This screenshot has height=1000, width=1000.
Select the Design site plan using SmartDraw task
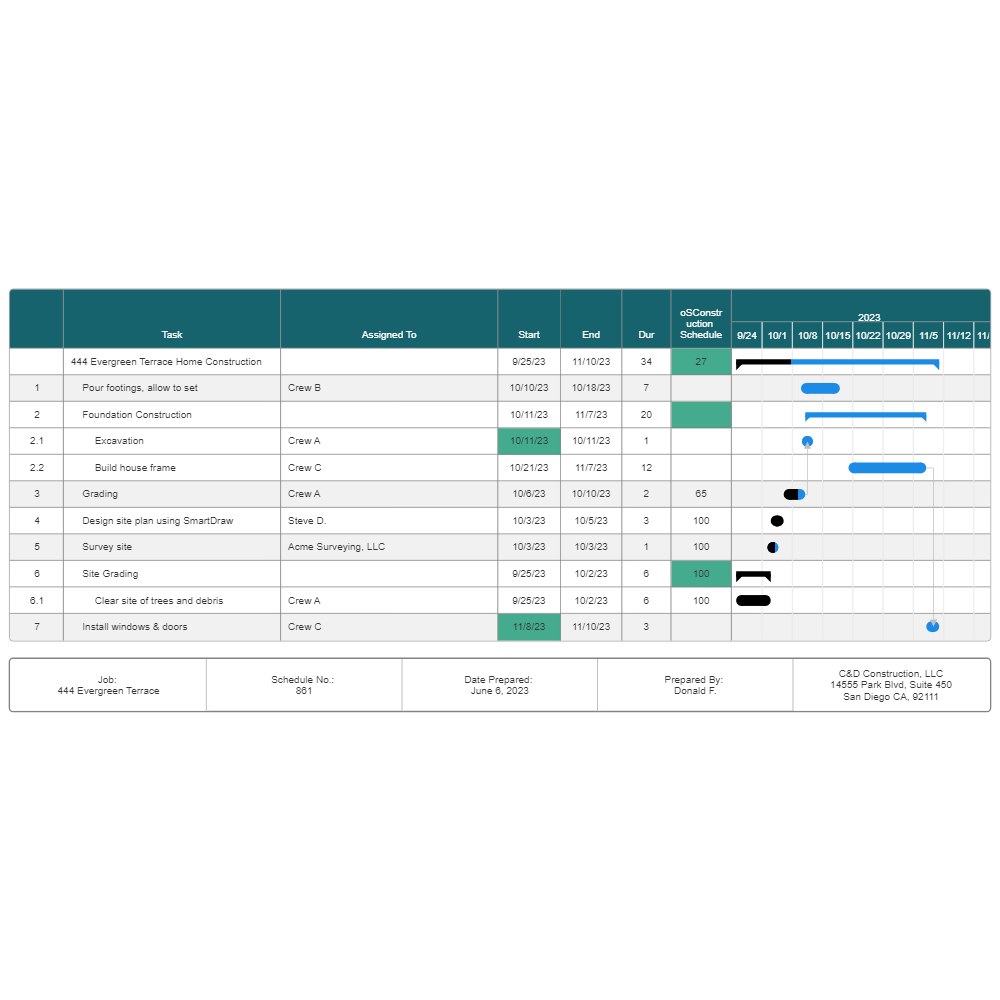(x=172, y=520)
